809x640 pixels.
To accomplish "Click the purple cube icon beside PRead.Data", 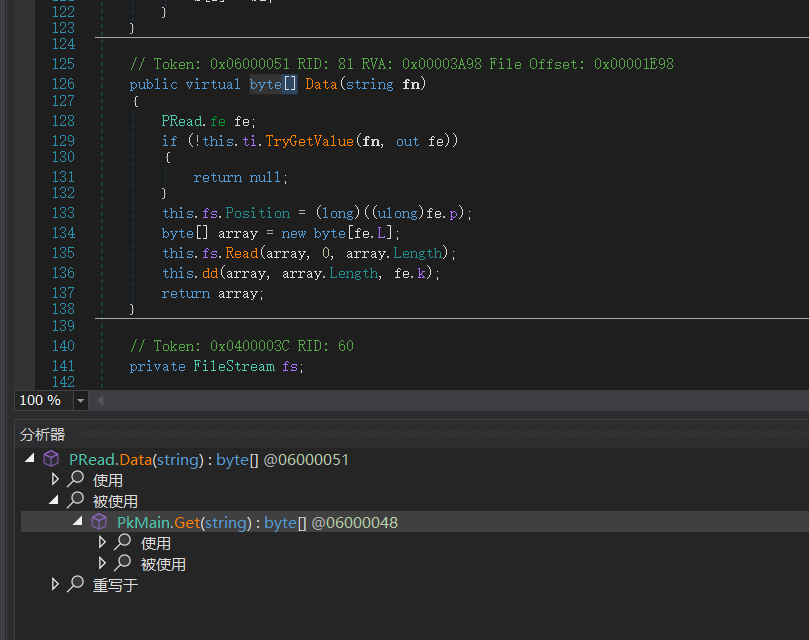I will coord(51,459).
